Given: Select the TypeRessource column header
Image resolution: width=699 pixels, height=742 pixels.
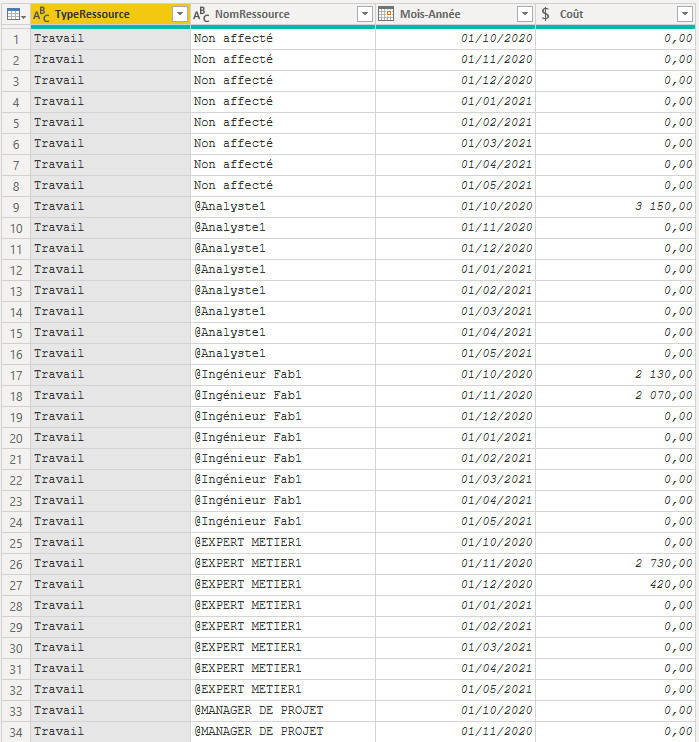Looking at the screenshot, I should (x=110, y=14).
